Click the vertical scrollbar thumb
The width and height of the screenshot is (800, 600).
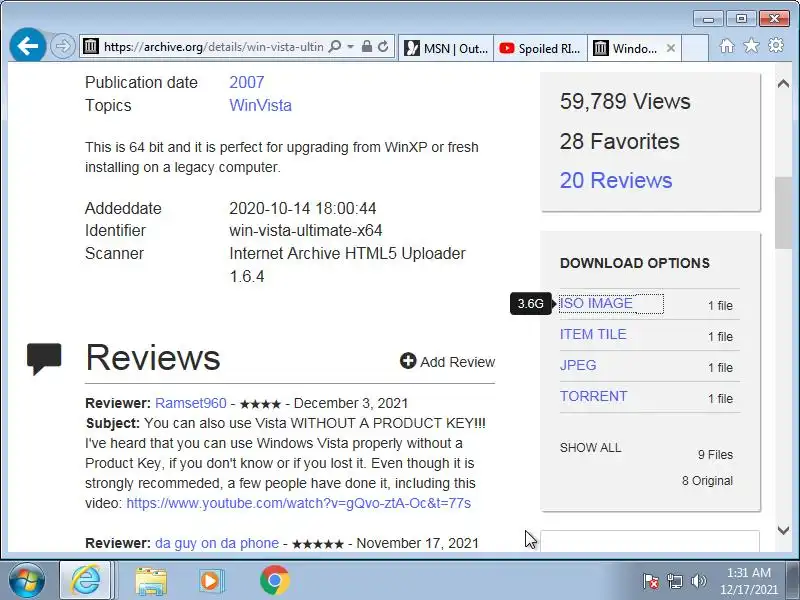783,213
